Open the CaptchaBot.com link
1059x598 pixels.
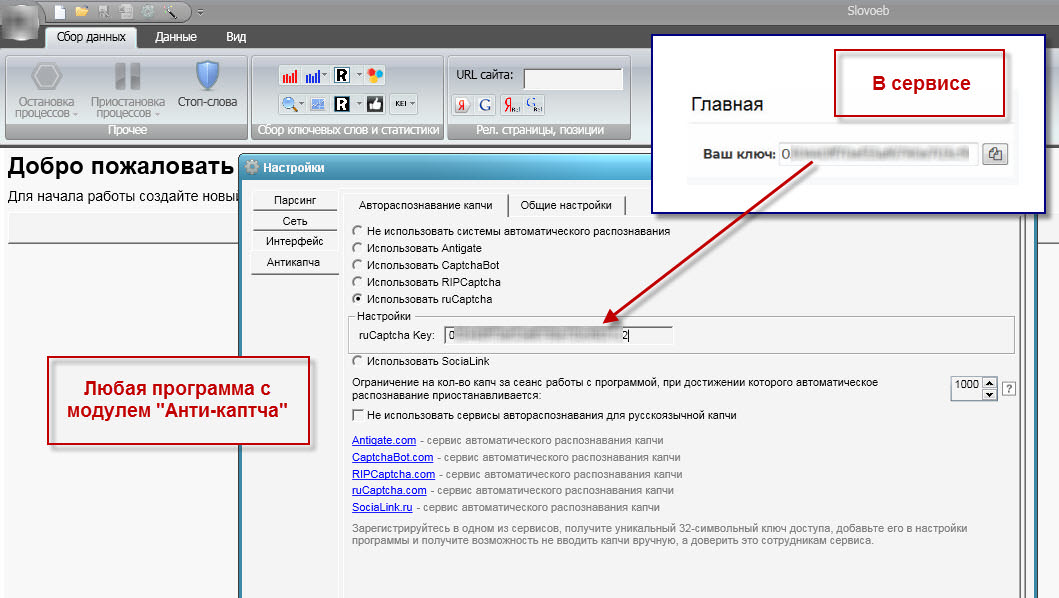coord(392,457)
